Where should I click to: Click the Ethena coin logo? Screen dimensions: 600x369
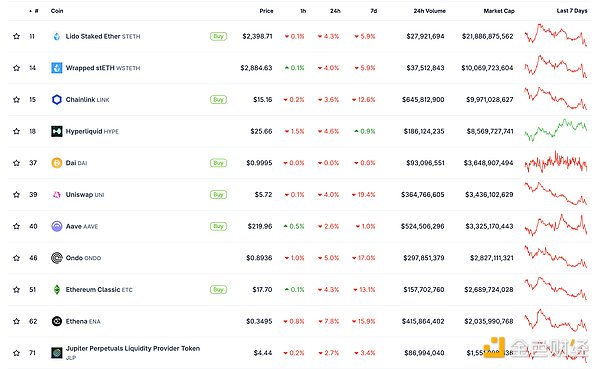click(x=57, y=321)
